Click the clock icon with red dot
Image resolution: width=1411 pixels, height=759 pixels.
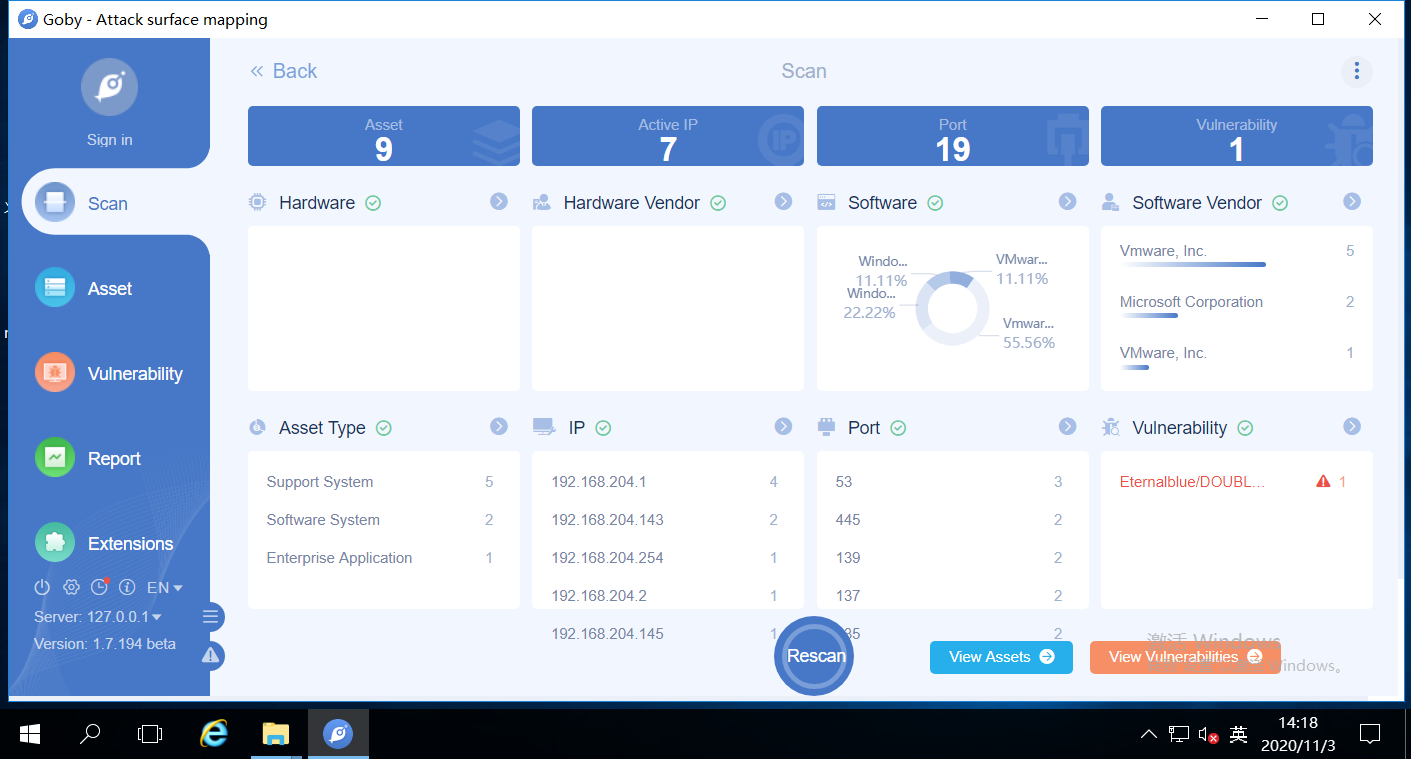pos(99,587)
